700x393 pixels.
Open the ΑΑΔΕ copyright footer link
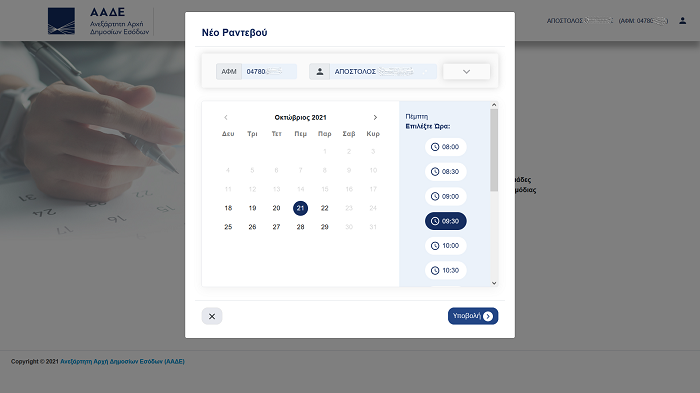(x=122, y=361)
